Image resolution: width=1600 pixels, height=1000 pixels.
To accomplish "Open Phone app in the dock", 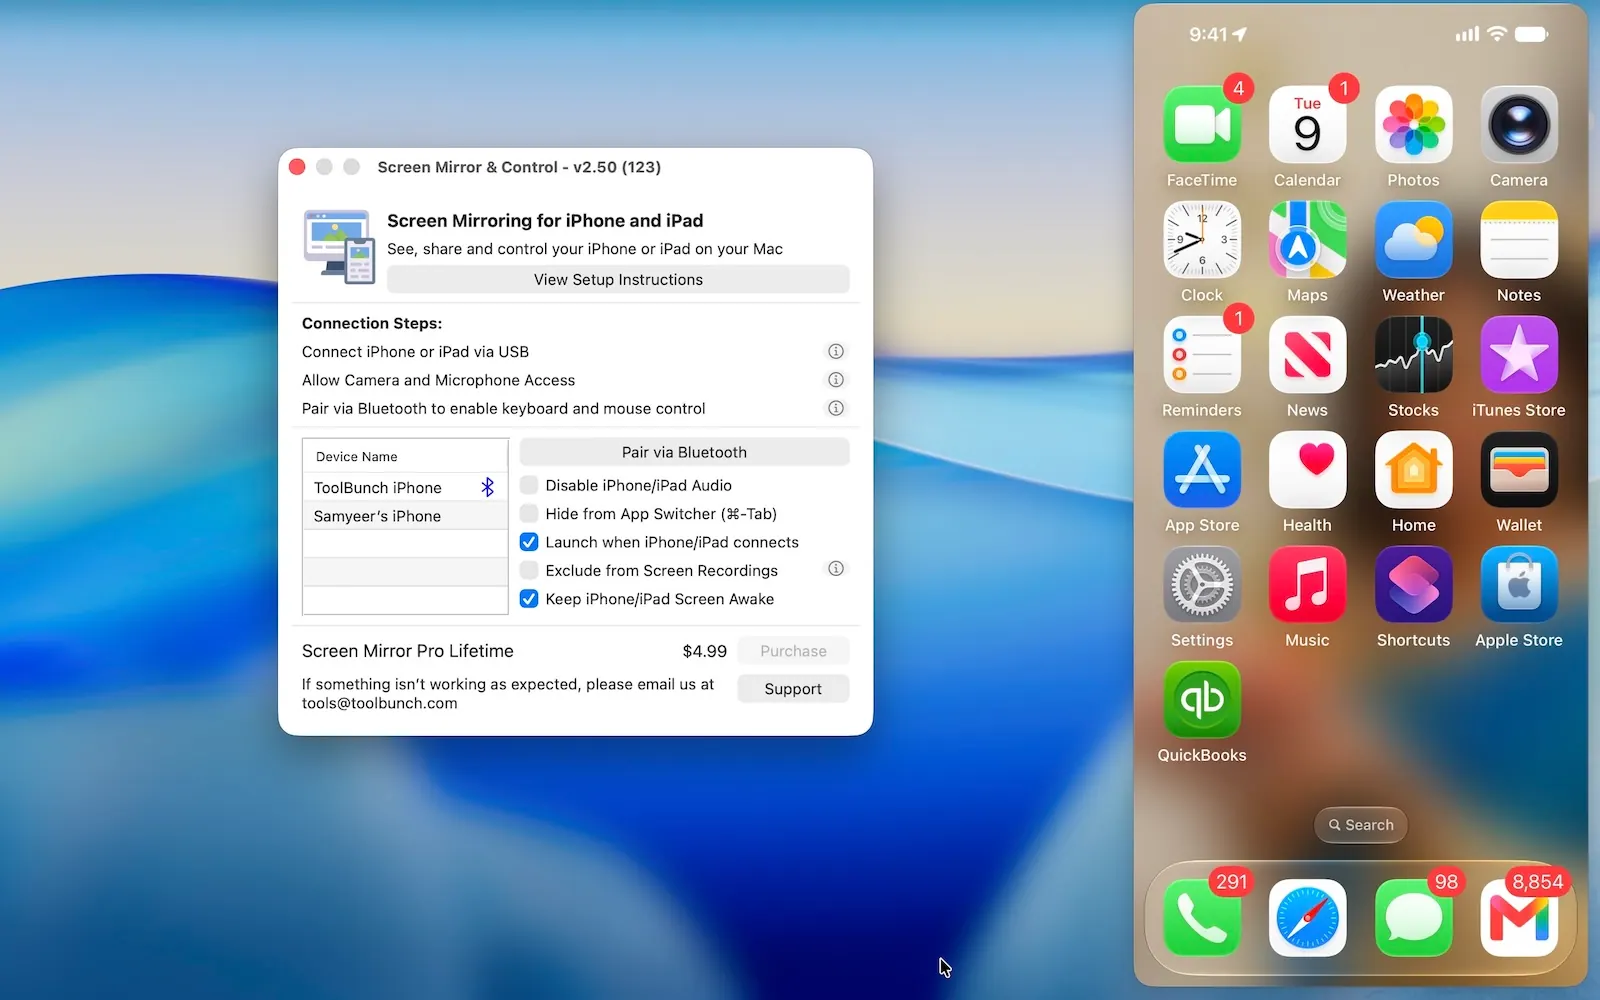I will pos(1202,918).
